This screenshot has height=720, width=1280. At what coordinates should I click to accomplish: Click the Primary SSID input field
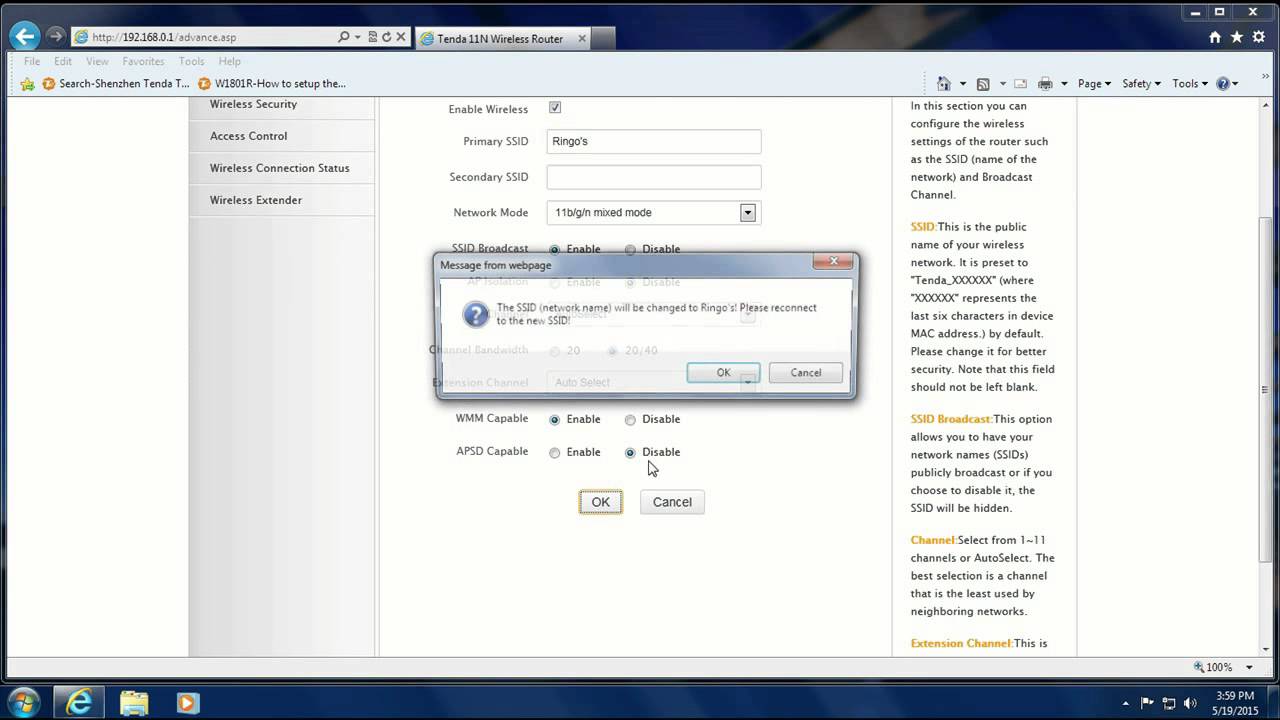pos(654,141)
